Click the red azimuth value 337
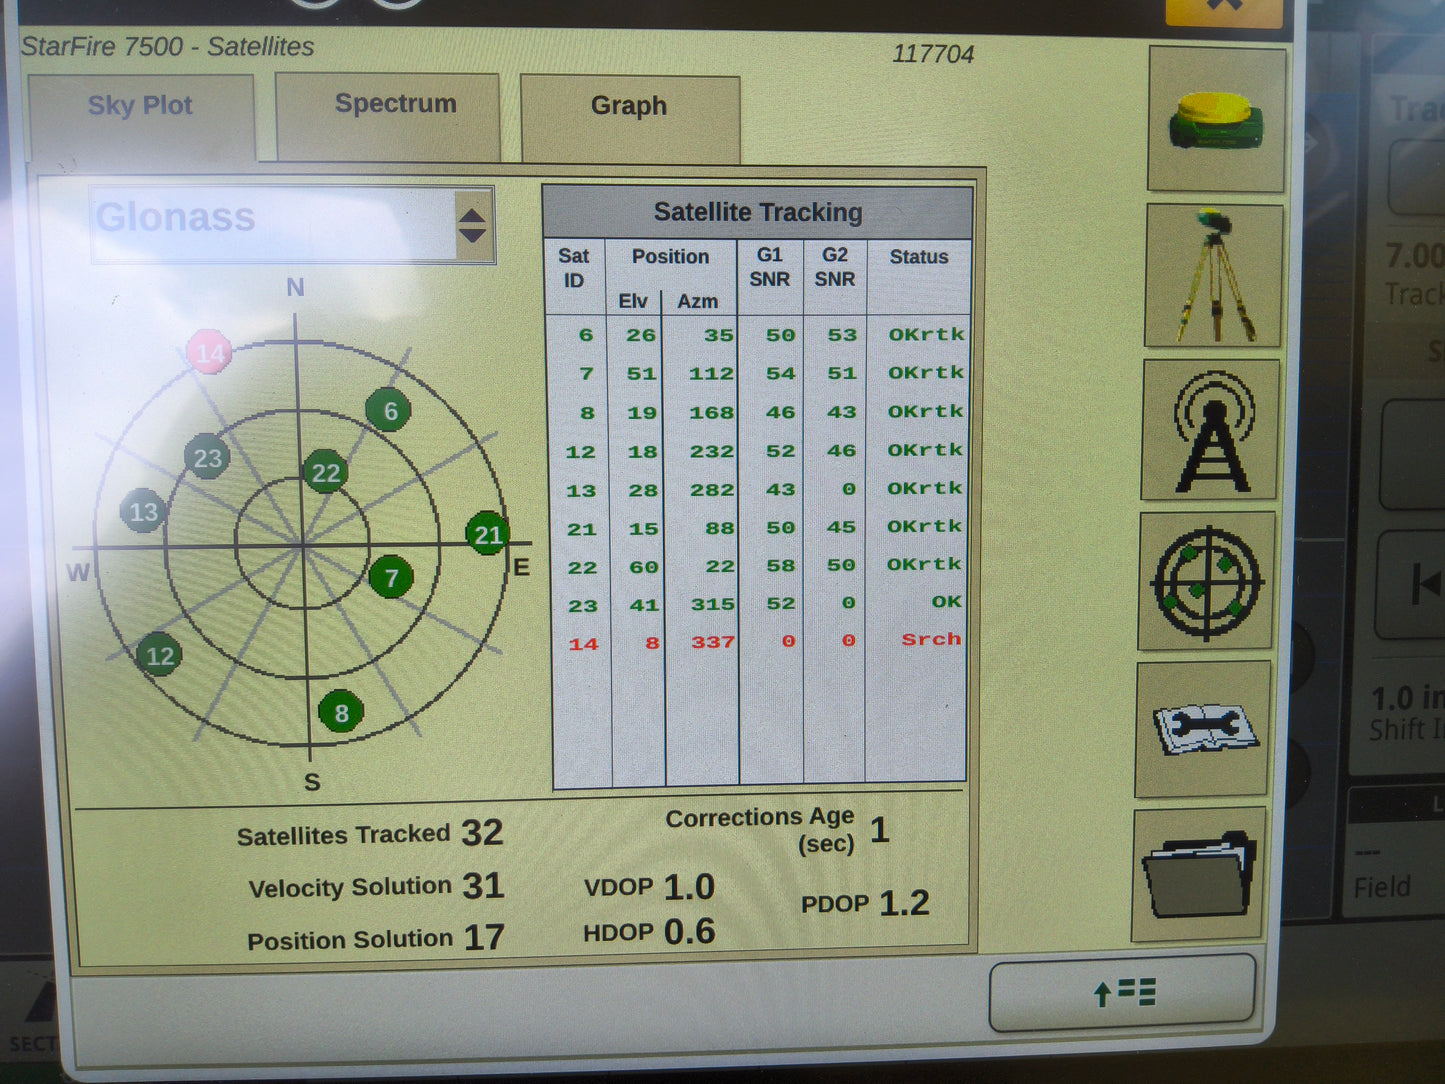This screenshot has width=1445, height=1084. (x=713, y=642)
